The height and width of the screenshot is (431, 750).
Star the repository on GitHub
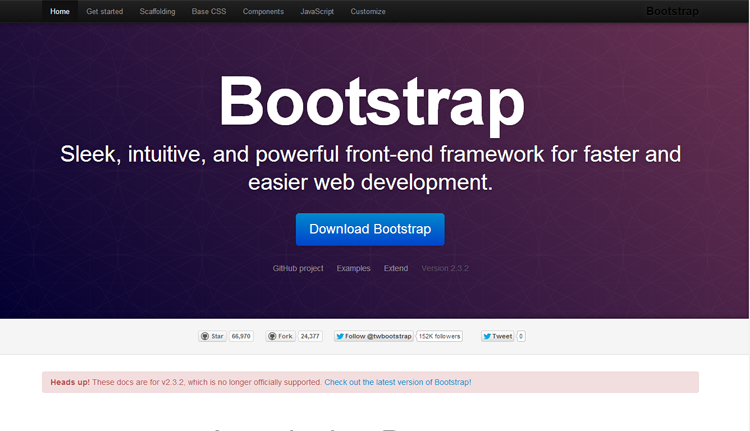click(212, 336)
